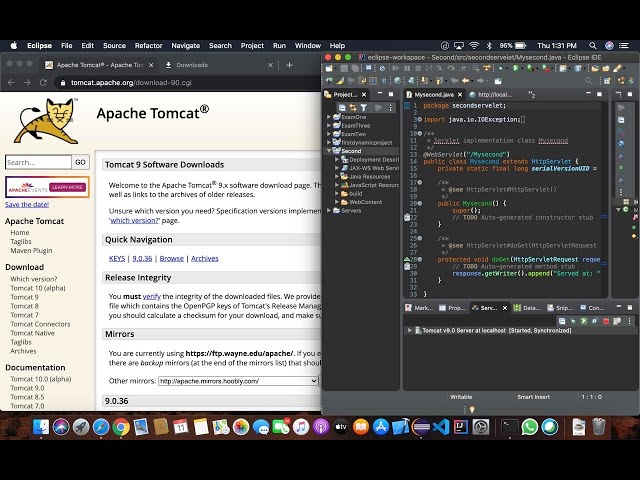The width and height of the screenshot is (640, 480).
Task: Click the Spotlight search icon in menu bar
Action: [x=593, y=46]
